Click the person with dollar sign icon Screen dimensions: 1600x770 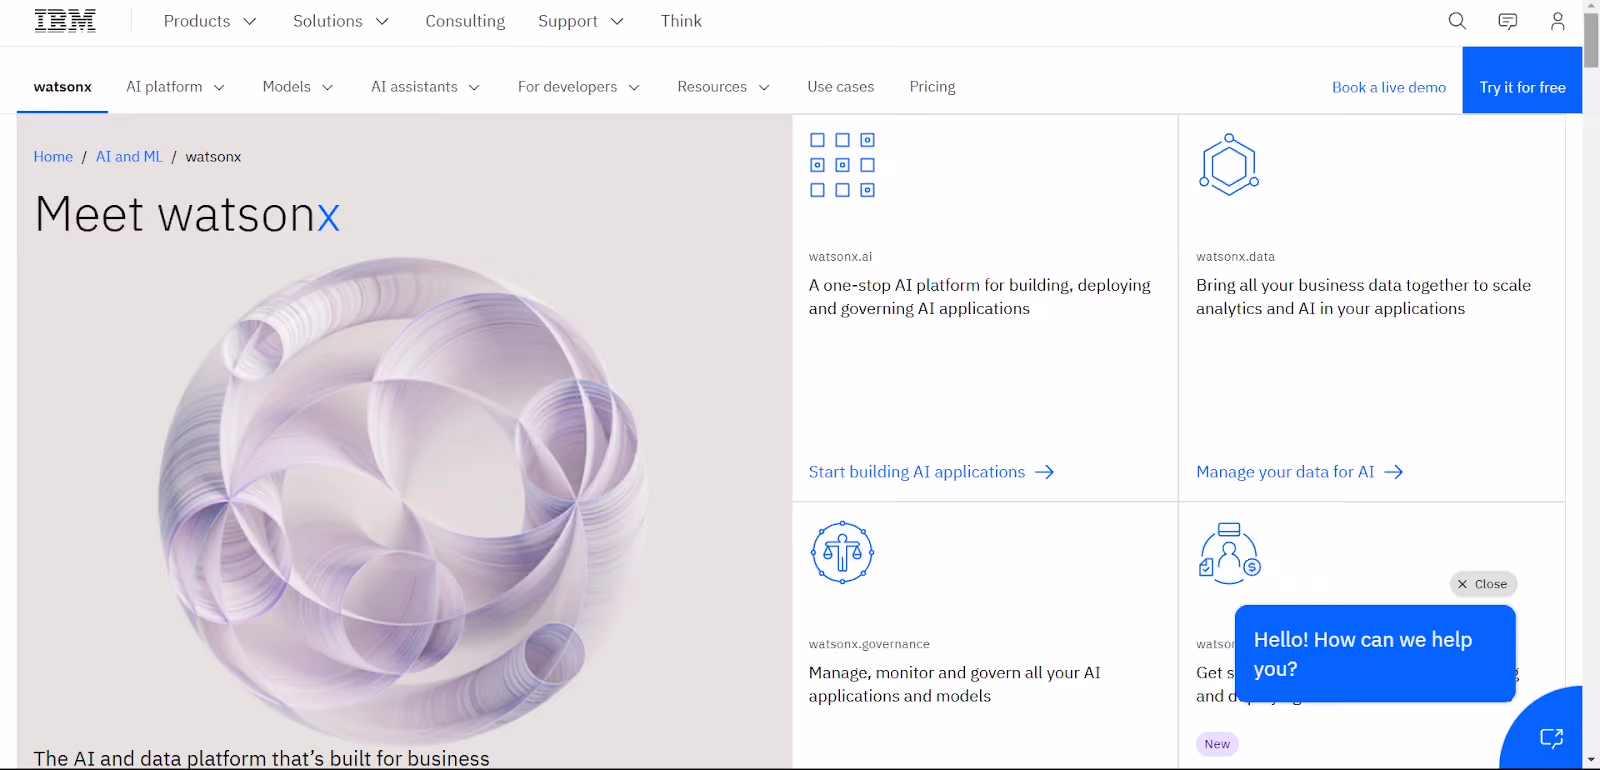pos(1229,552)
